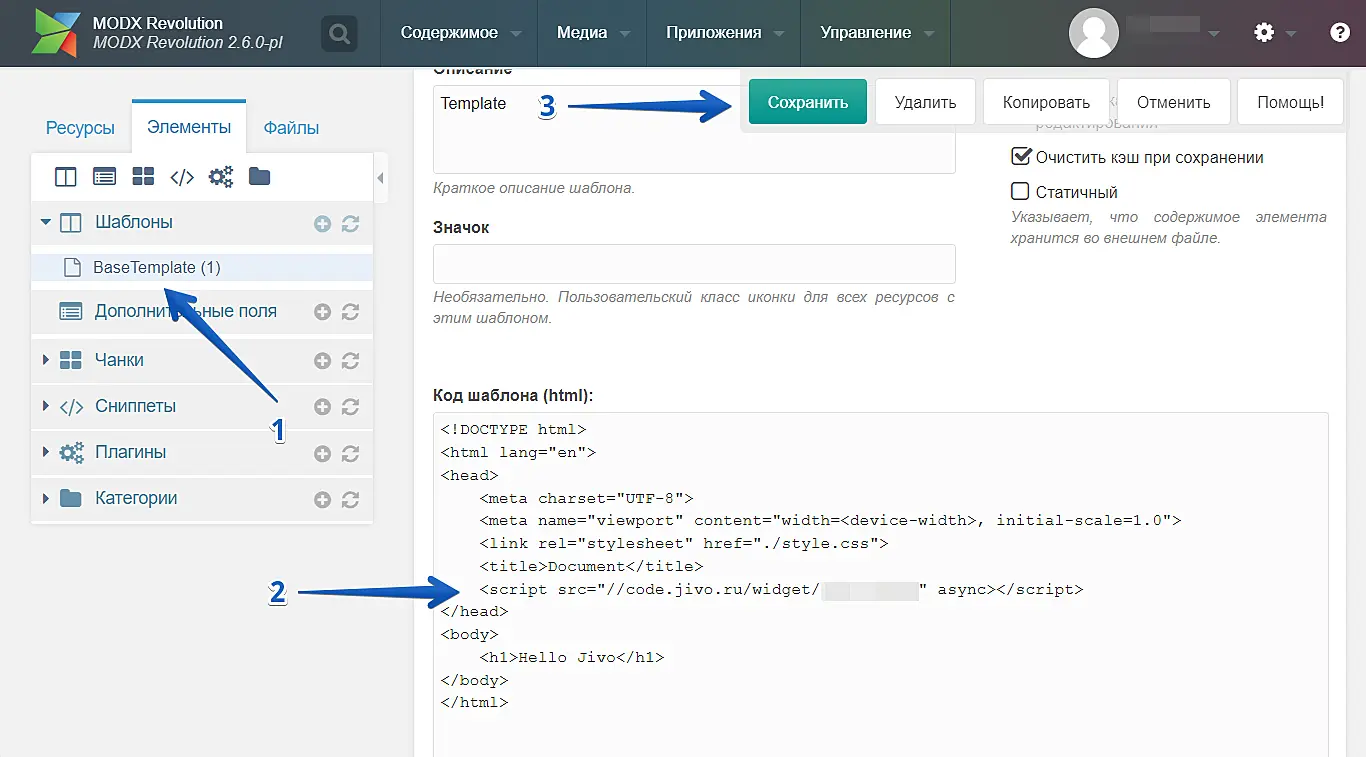Refresh the Шаблоны tree section
1366x757 pixels.
click(x=350, y=224)
